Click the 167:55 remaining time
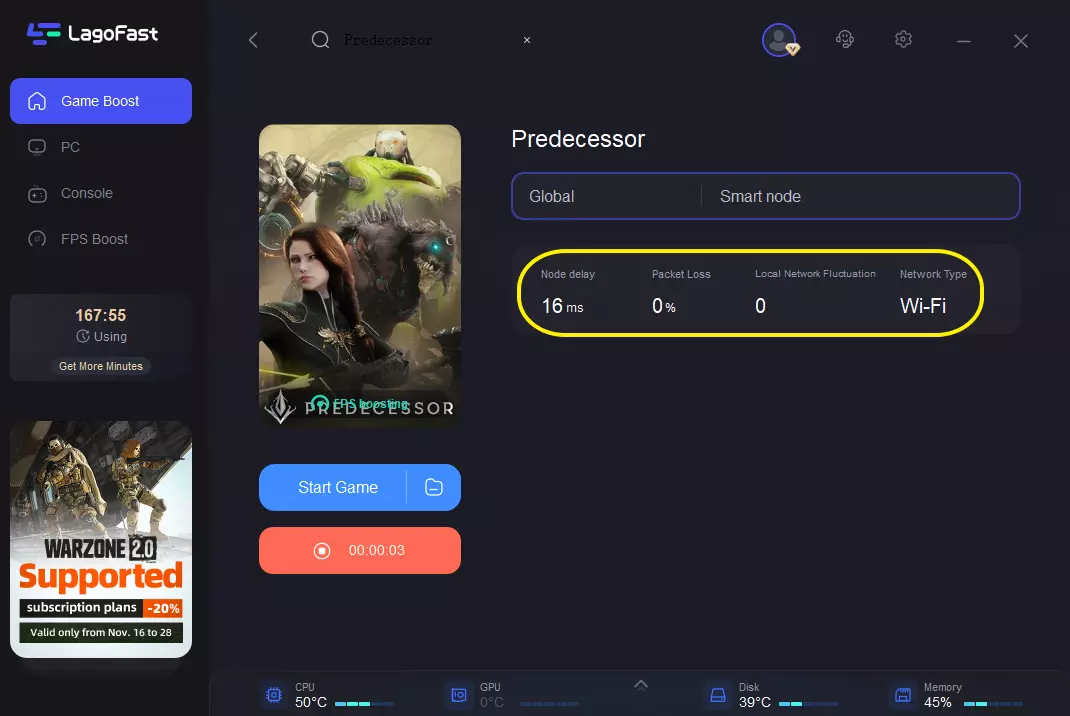1070x716 pixels. click(x=101, y=315)
